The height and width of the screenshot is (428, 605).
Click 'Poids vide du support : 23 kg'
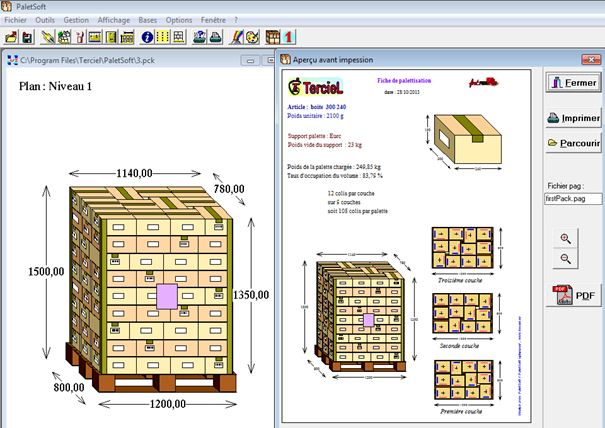pos(324,145)
